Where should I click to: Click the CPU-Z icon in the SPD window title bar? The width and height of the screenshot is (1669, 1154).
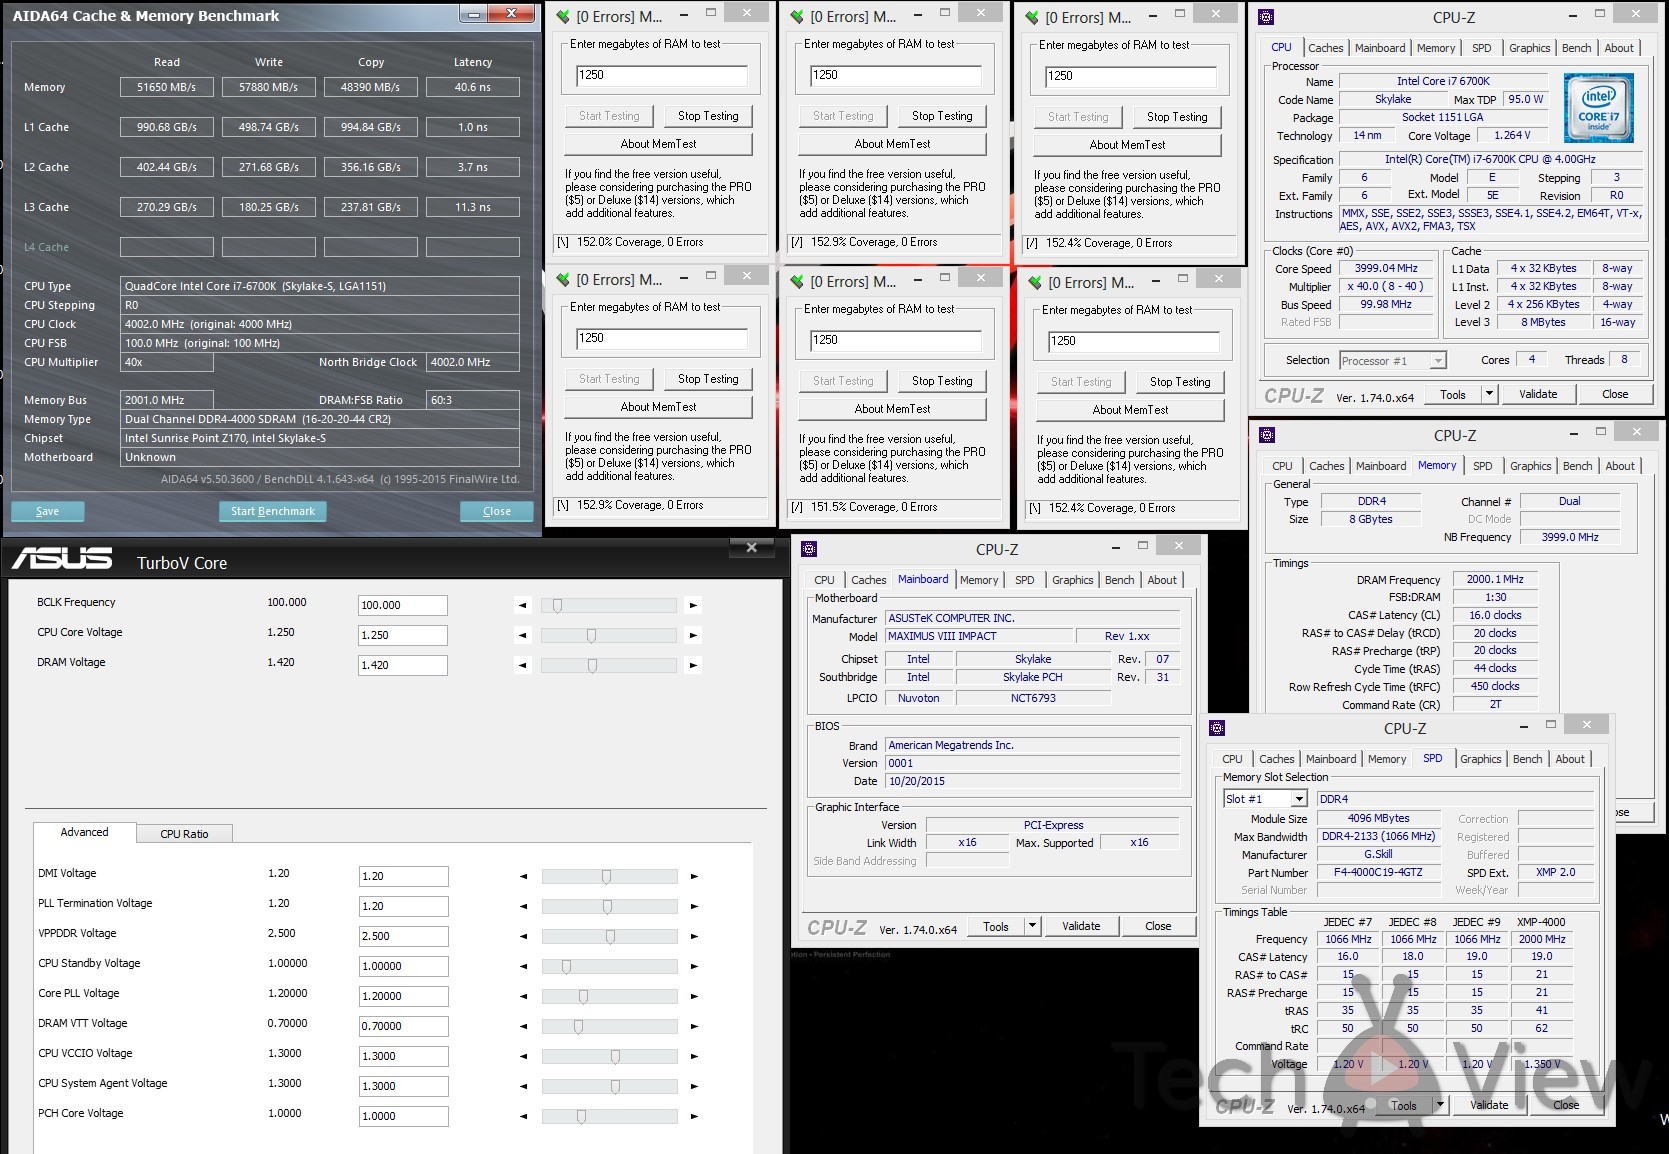point(1217,728)
